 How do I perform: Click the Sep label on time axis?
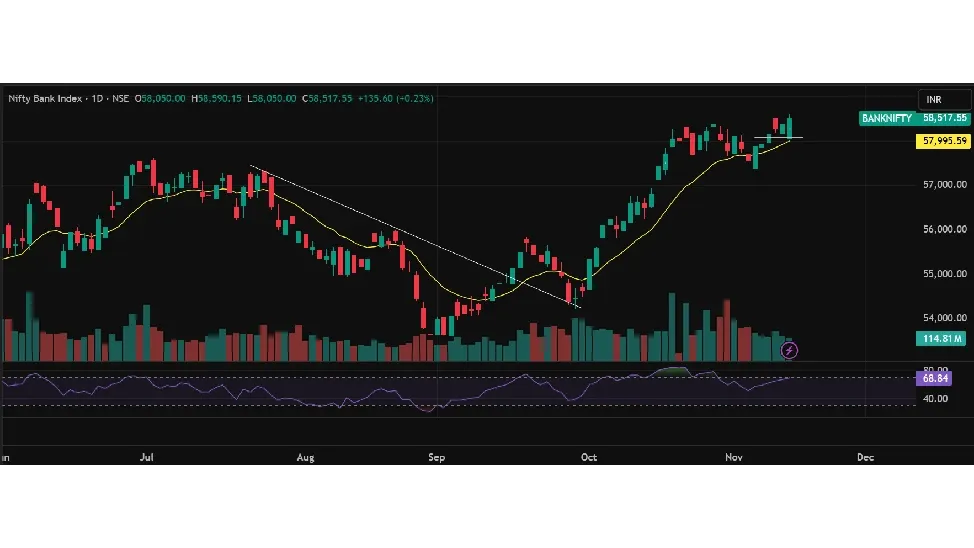click(x=436, y=458)
